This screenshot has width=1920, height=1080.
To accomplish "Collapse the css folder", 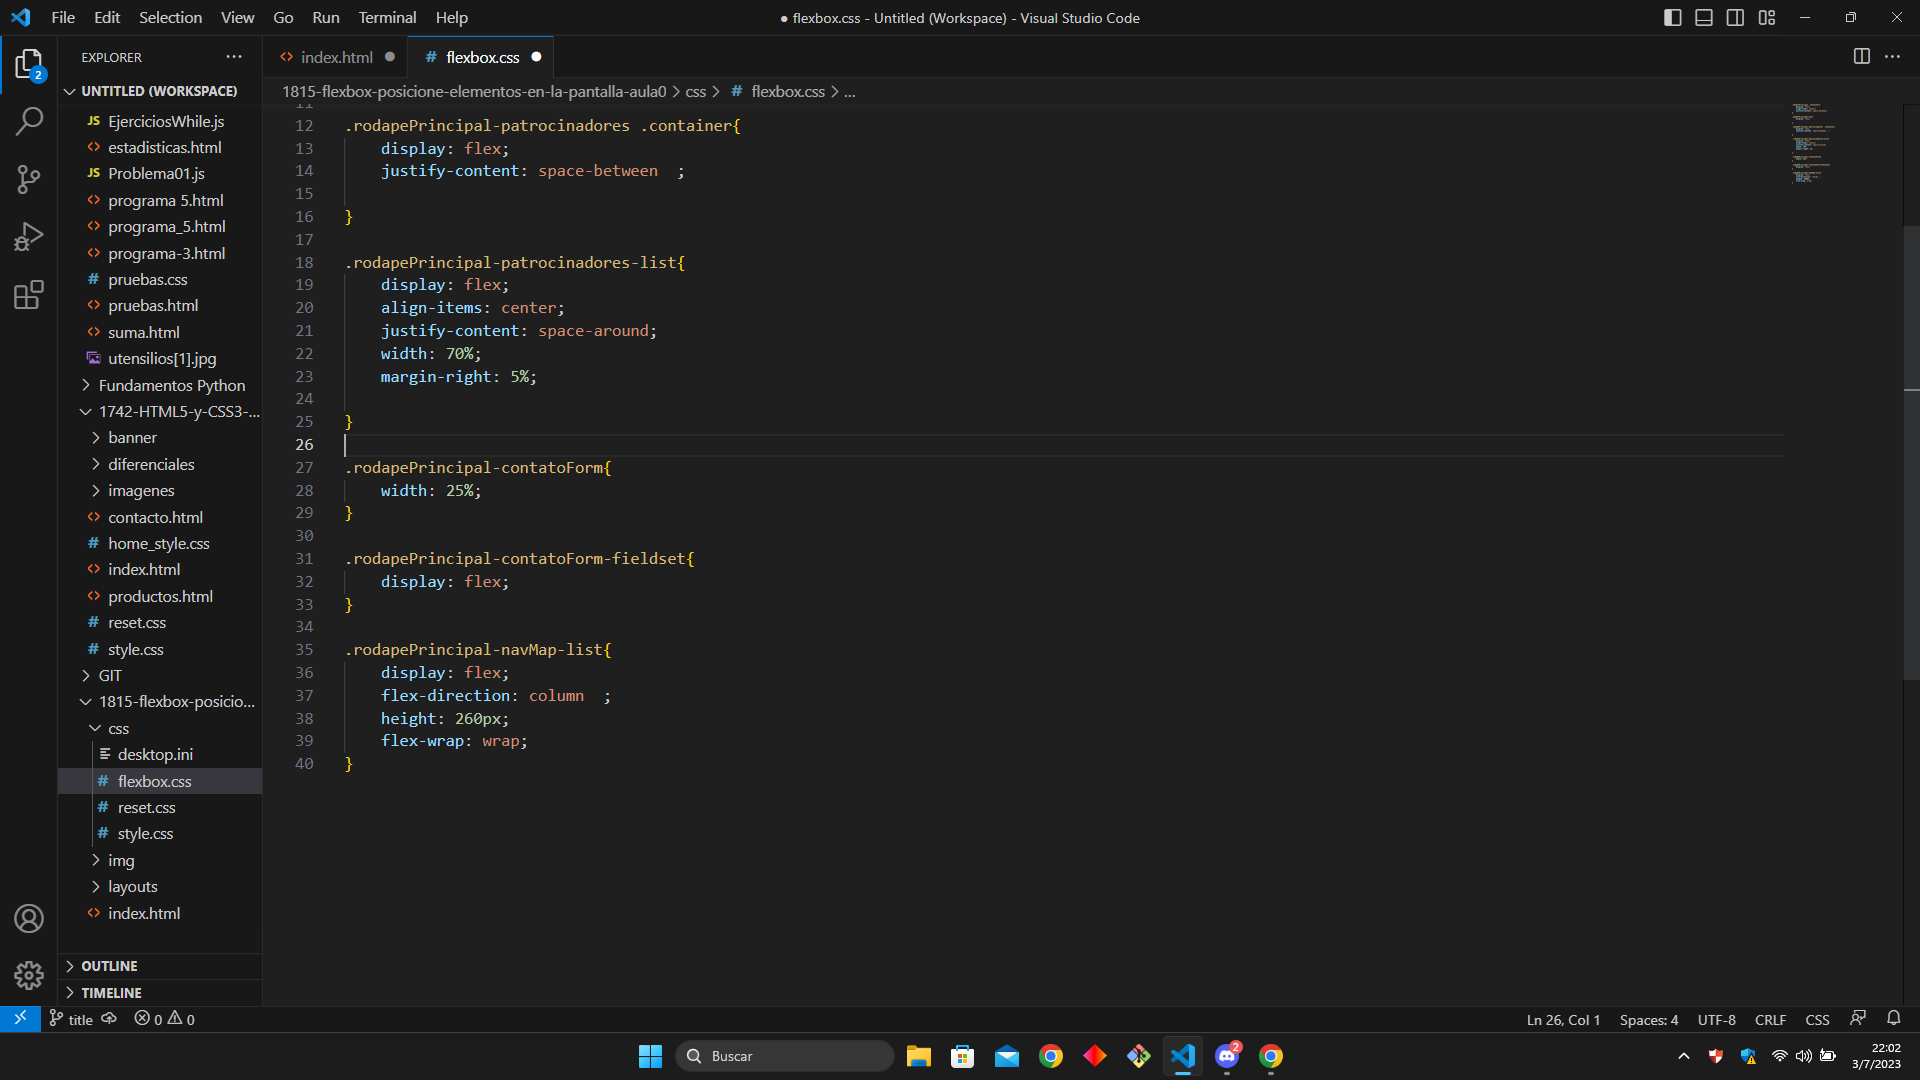I will coord(160,728).
